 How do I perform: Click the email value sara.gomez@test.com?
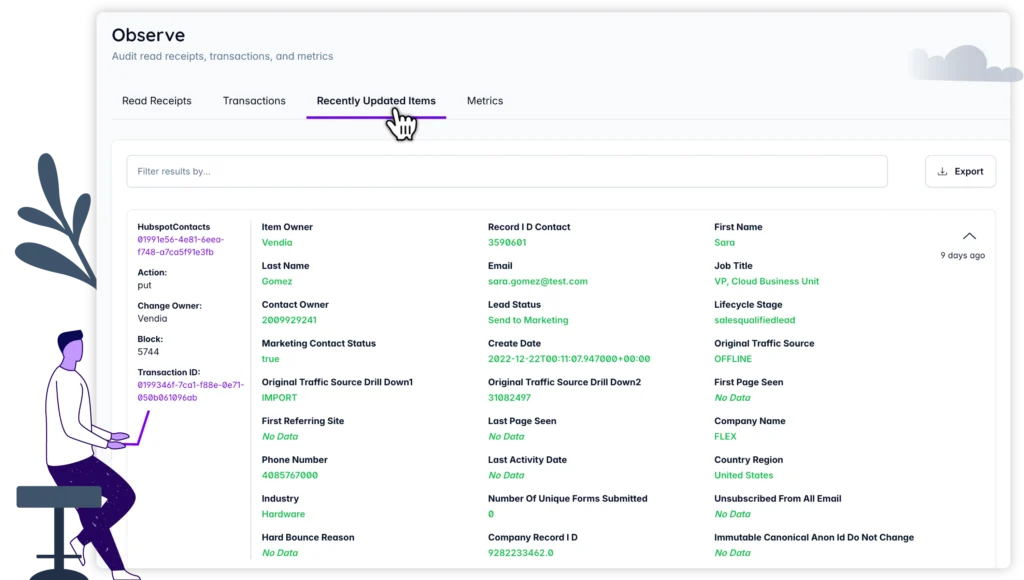[537, 282]
